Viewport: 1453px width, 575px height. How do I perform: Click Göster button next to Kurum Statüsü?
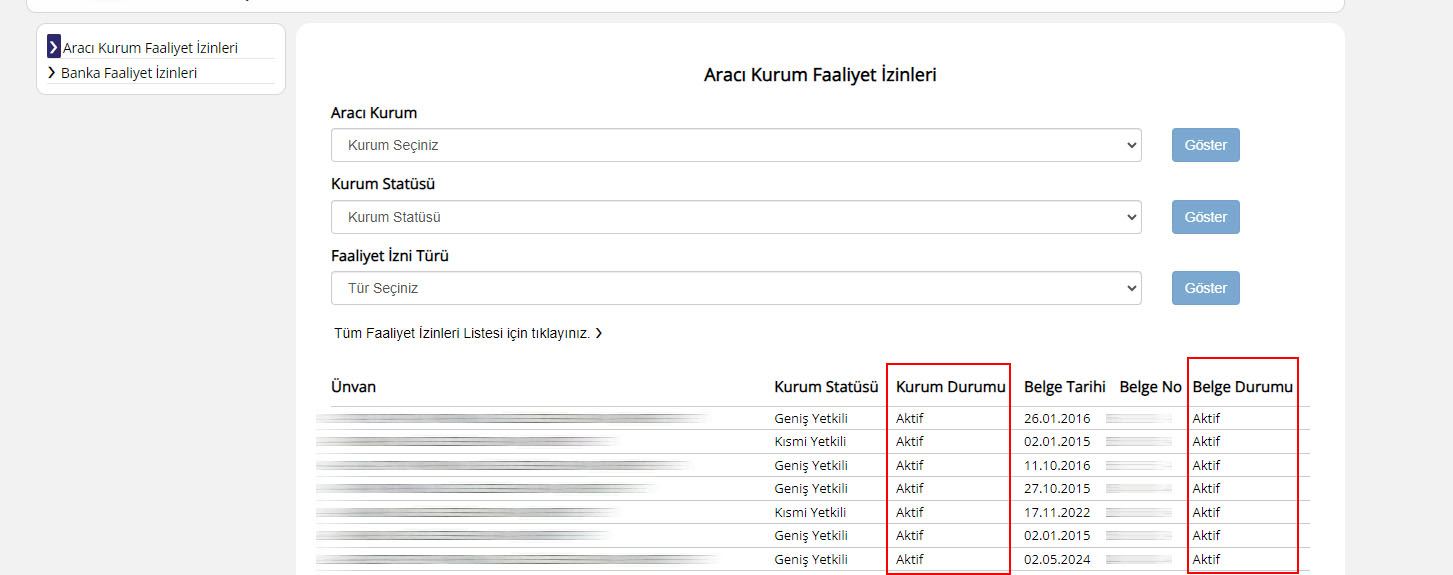pos(1206,217)
